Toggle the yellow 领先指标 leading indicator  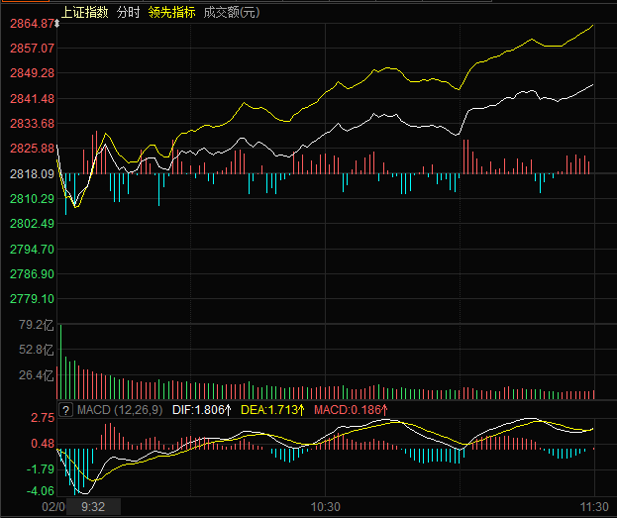(x=171, y=12)
